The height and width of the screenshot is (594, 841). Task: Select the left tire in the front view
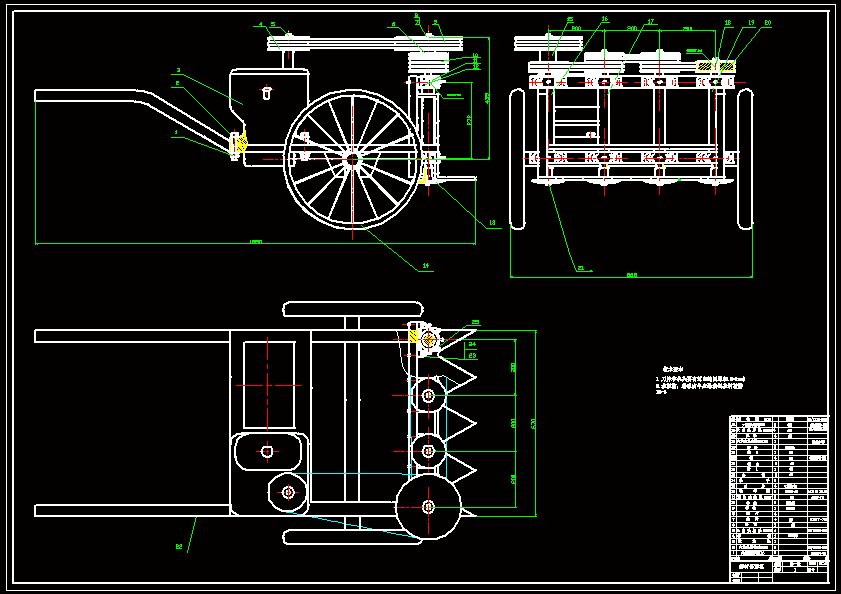pyautogui.click(x=518, y=158)
